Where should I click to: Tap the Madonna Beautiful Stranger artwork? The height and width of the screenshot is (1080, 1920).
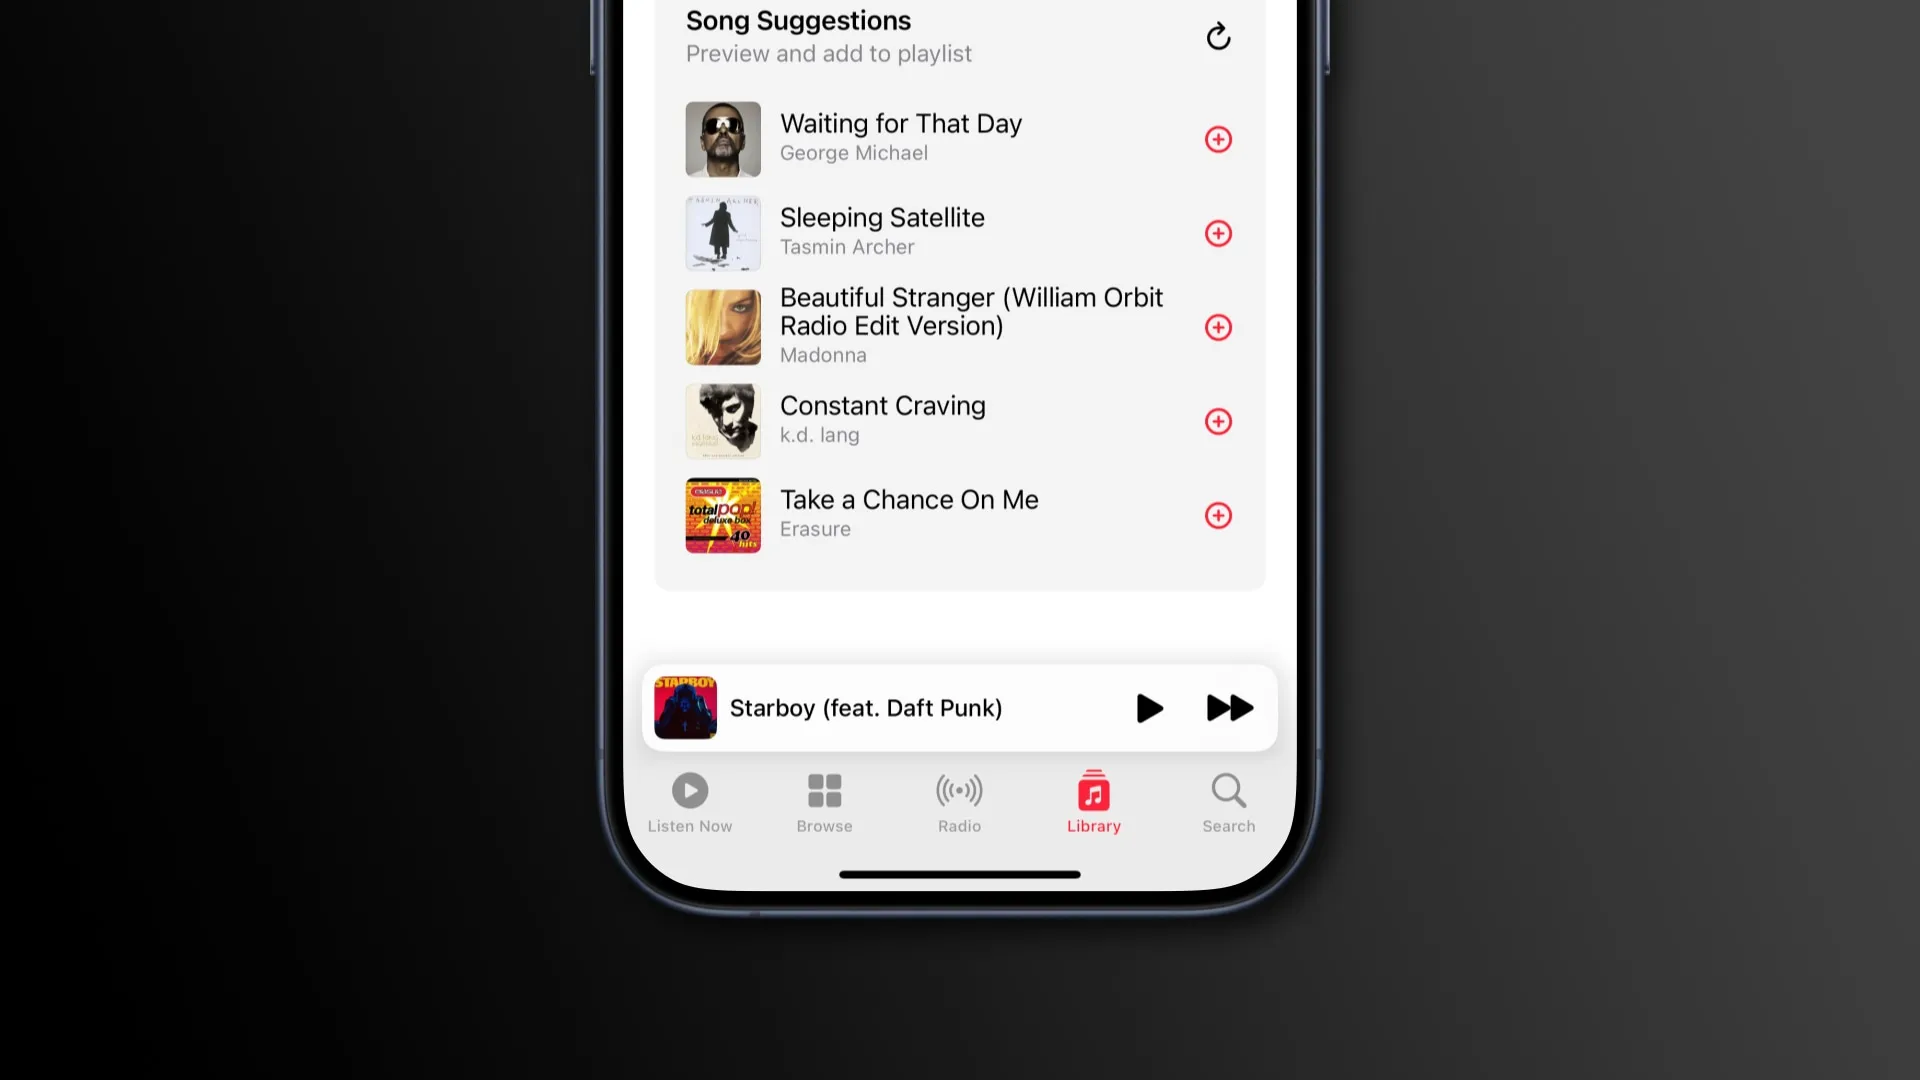tap(723, 326)
